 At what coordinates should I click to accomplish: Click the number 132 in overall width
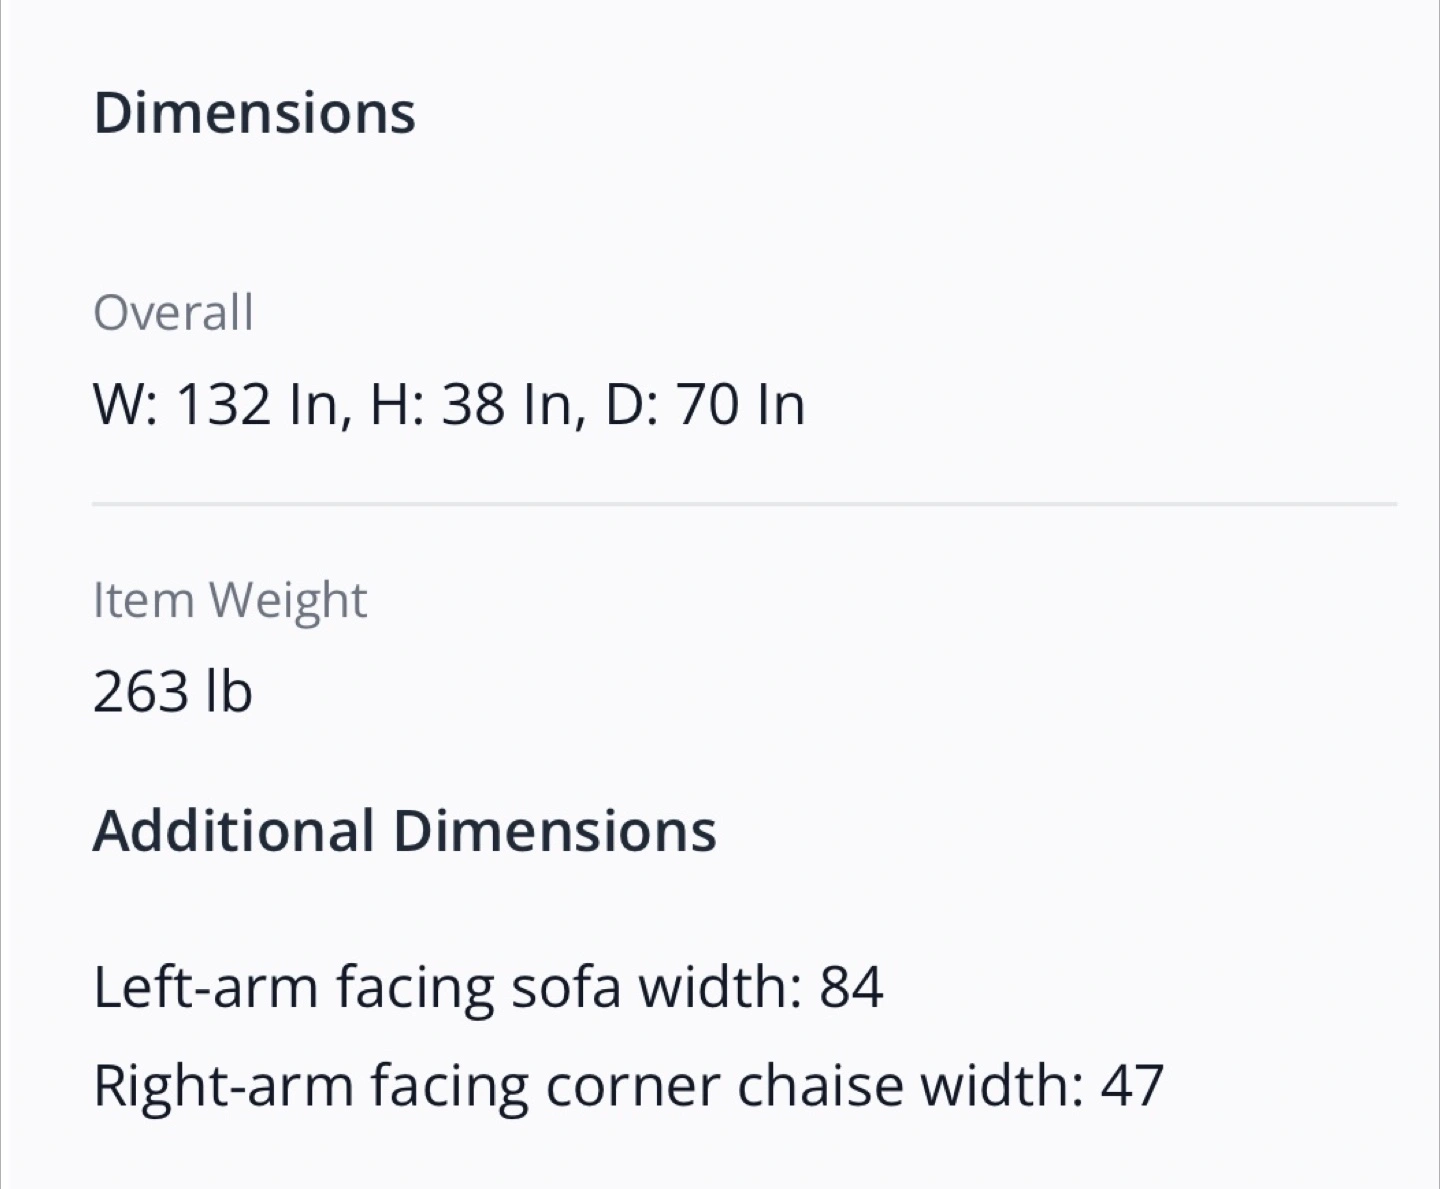click(x=224, y=405)
